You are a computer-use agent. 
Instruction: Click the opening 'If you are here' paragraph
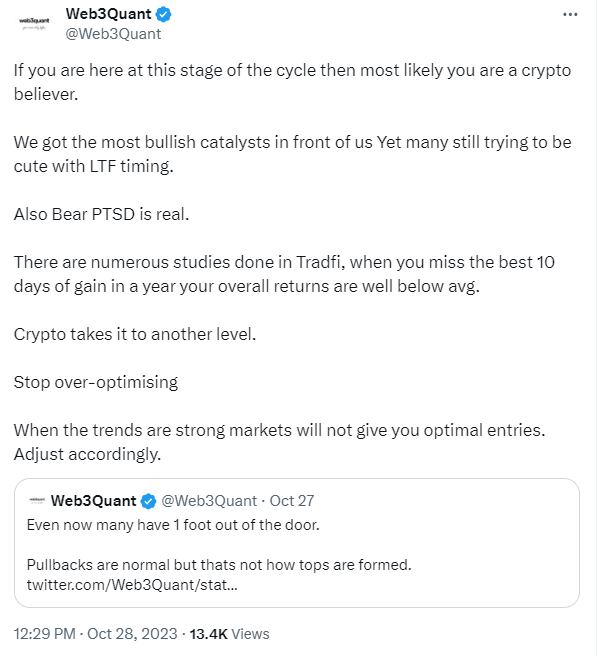pyautogui.click(x=292, y=82)
